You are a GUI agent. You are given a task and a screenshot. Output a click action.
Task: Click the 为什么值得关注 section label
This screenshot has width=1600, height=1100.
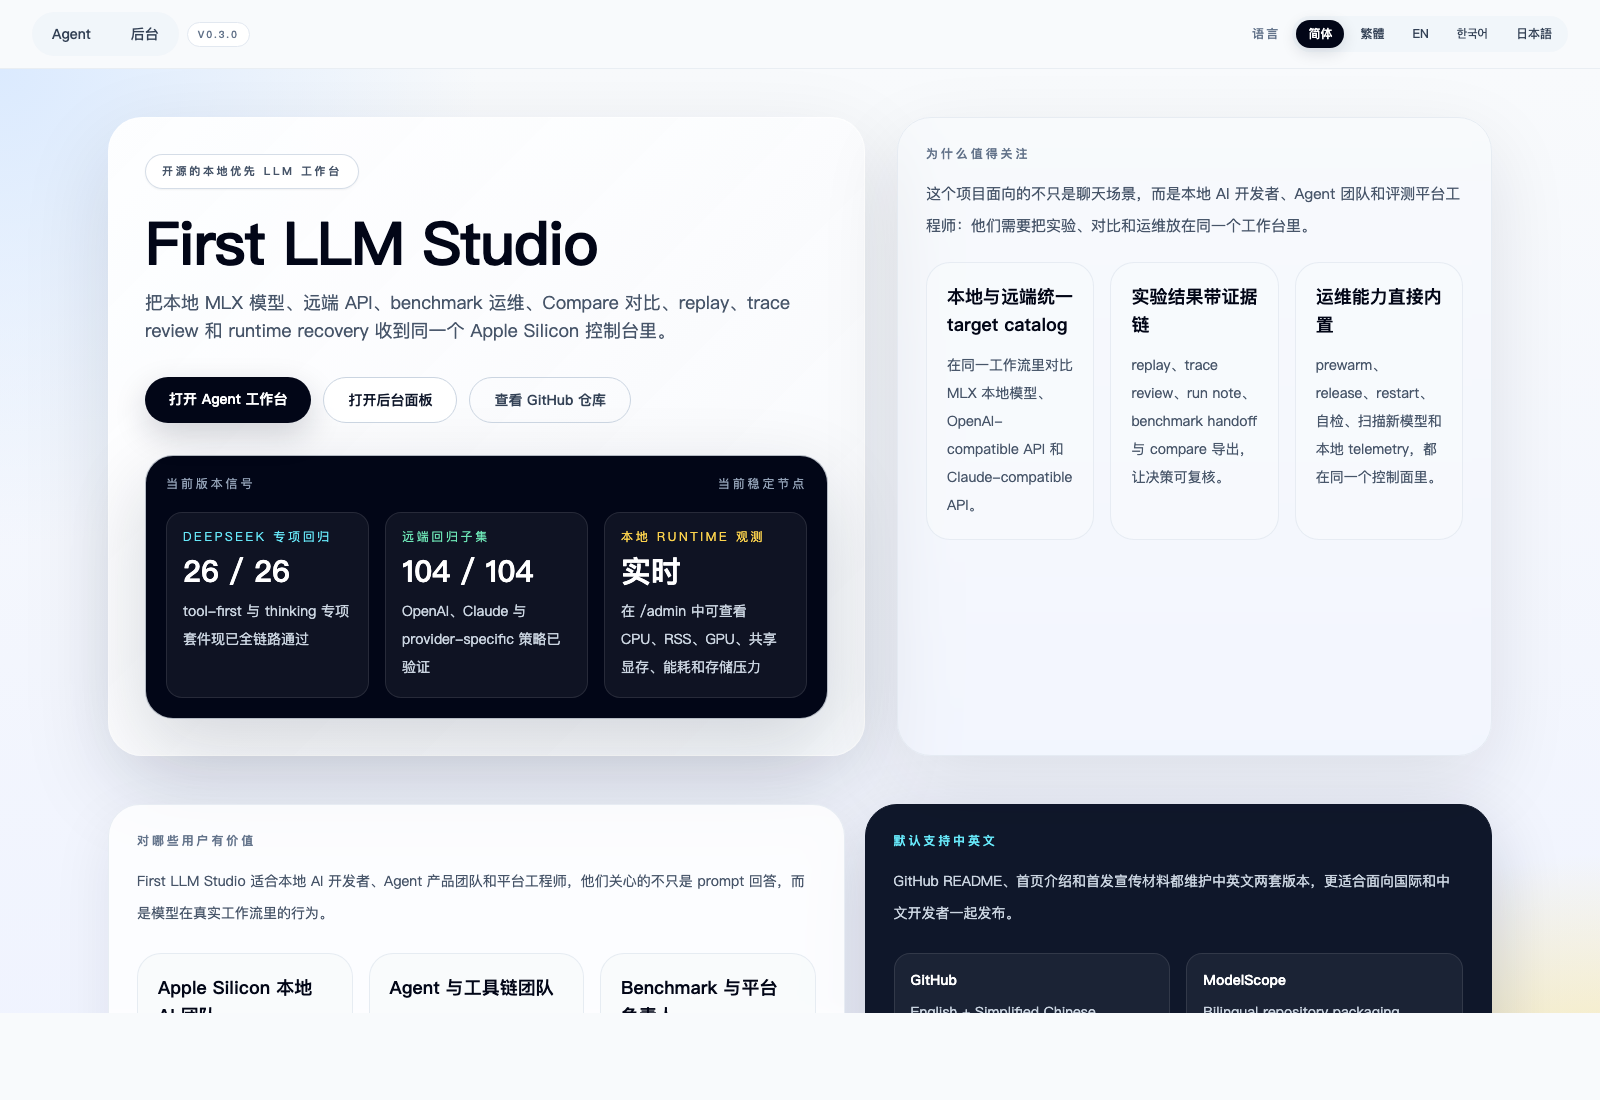pos(977,154)
